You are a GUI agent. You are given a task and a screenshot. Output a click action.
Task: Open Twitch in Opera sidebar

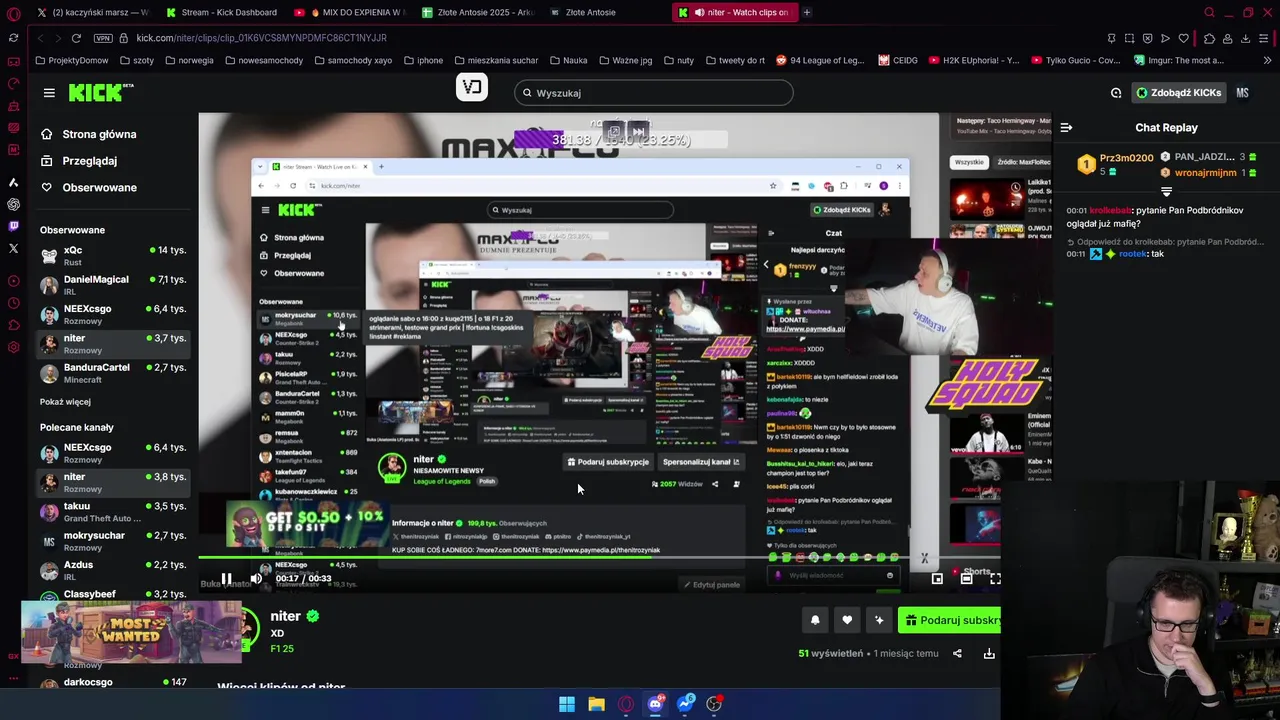(13, 226)
